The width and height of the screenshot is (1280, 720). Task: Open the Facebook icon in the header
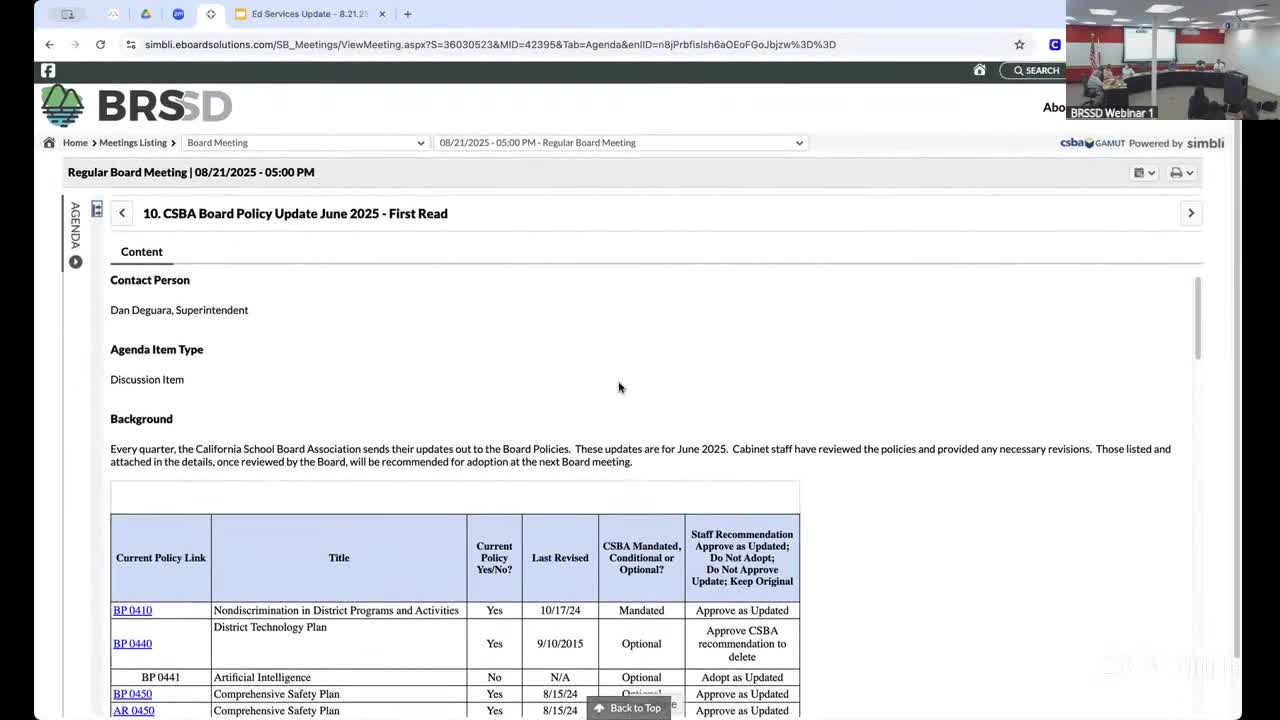pos(48,70)
